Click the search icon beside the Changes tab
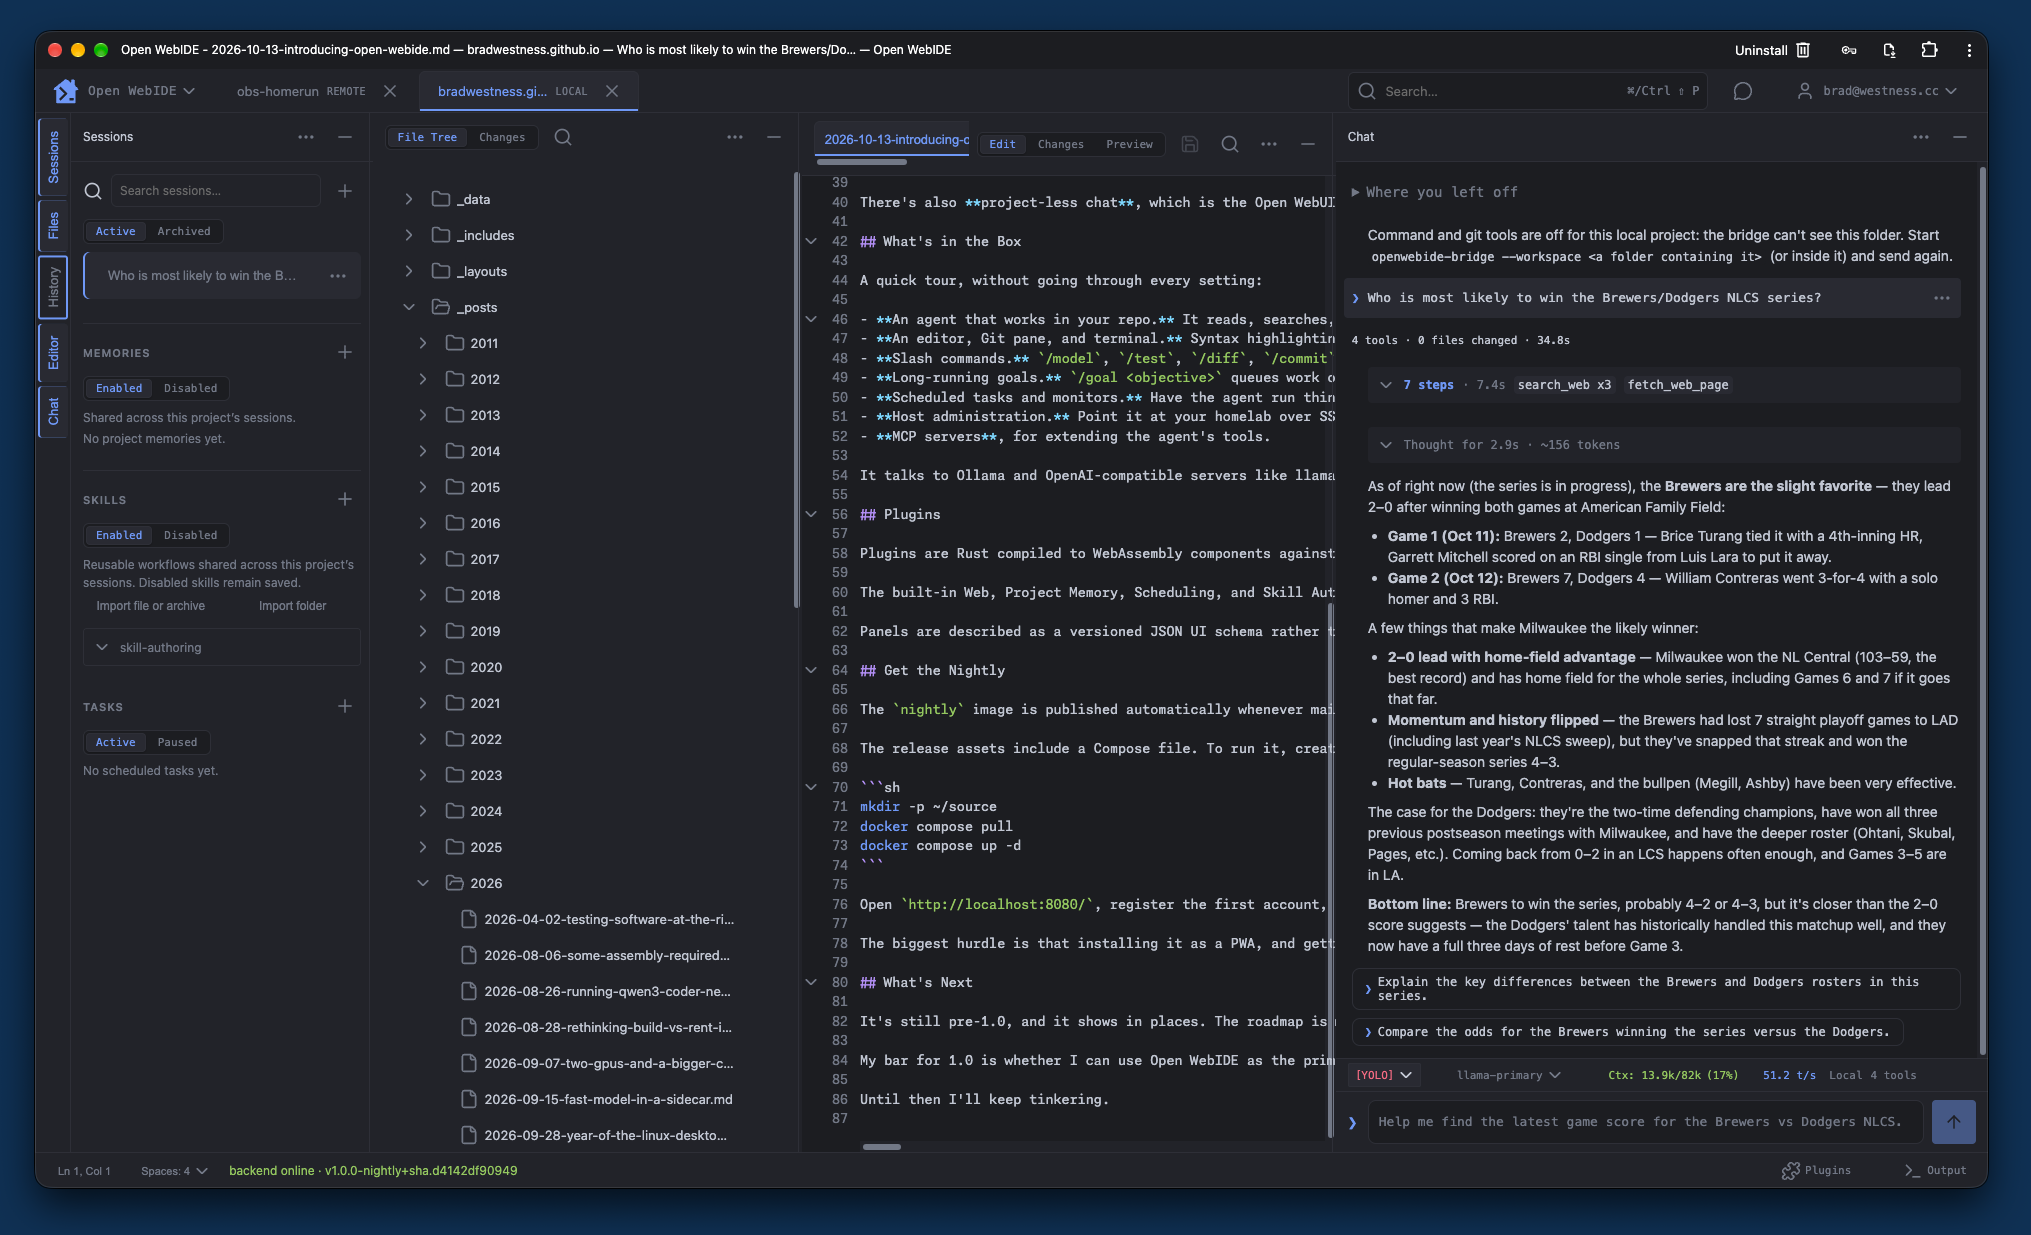 coord(563,137)
